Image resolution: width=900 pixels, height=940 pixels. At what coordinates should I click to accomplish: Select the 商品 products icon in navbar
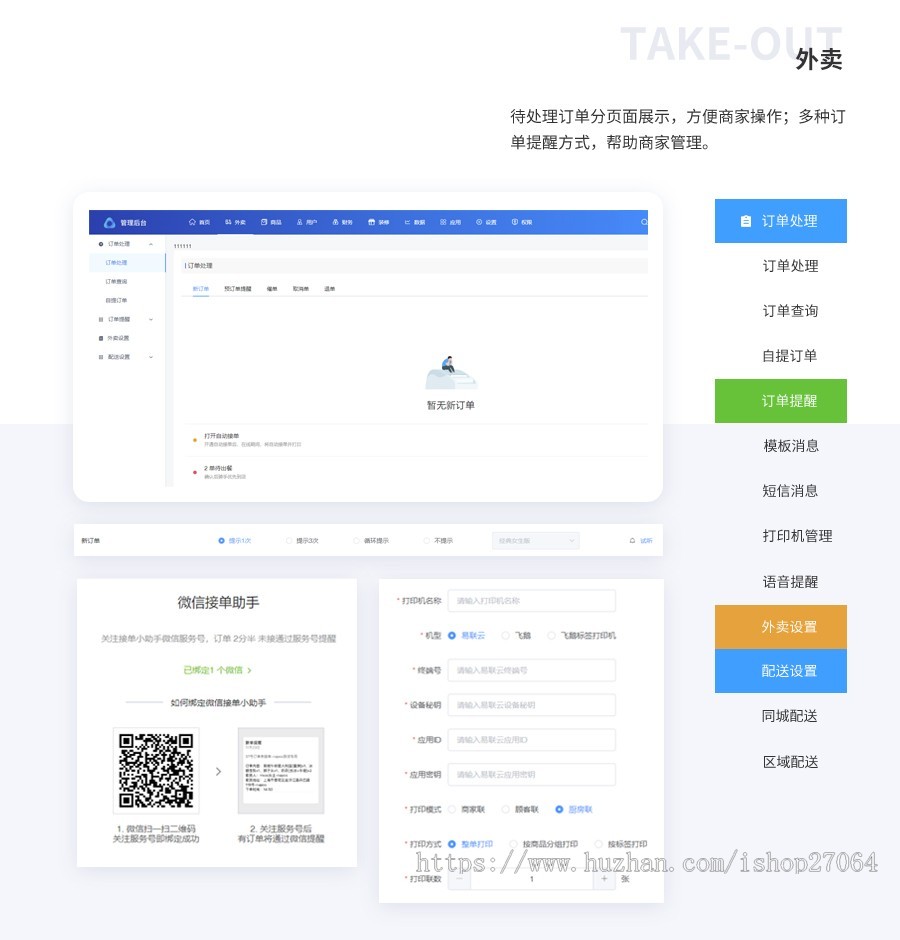pos(264,222)
